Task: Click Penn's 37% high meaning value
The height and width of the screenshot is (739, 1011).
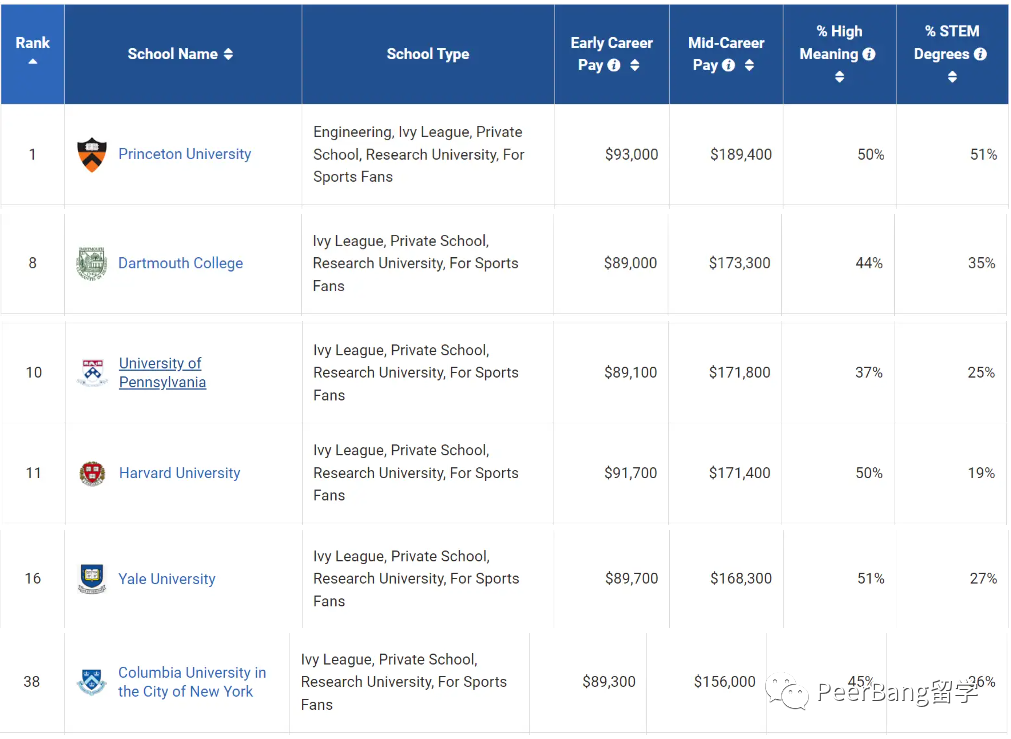Action: click(869, 373)
